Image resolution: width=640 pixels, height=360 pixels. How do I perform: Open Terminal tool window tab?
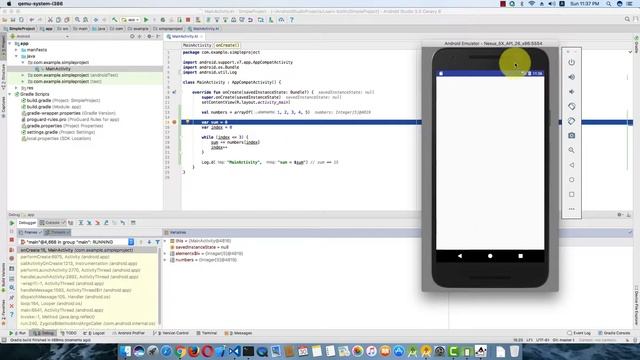[207, 333]
